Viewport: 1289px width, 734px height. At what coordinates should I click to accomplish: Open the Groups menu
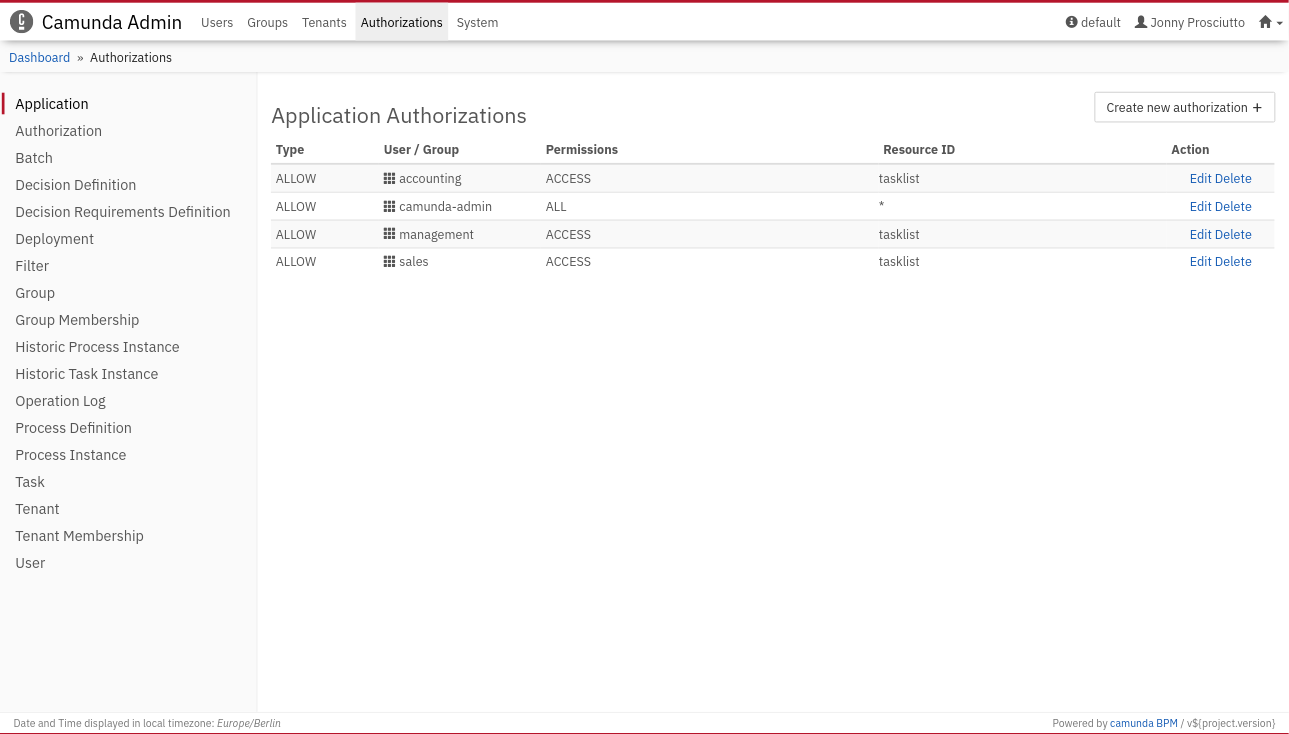[x=267, y=22]
